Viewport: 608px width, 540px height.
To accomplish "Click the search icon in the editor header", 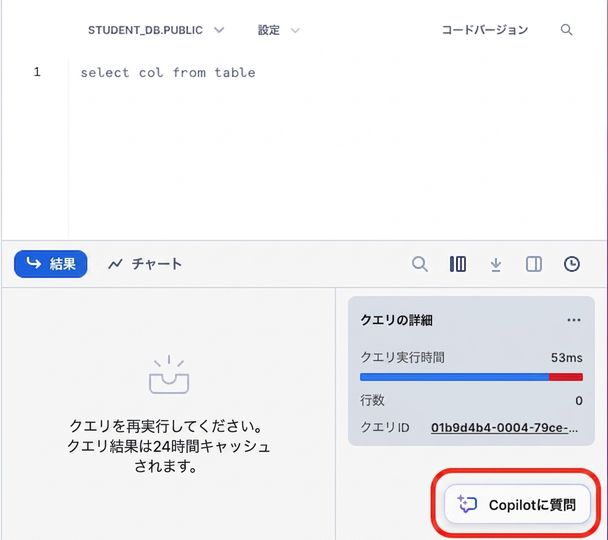I will coord(567,30).
